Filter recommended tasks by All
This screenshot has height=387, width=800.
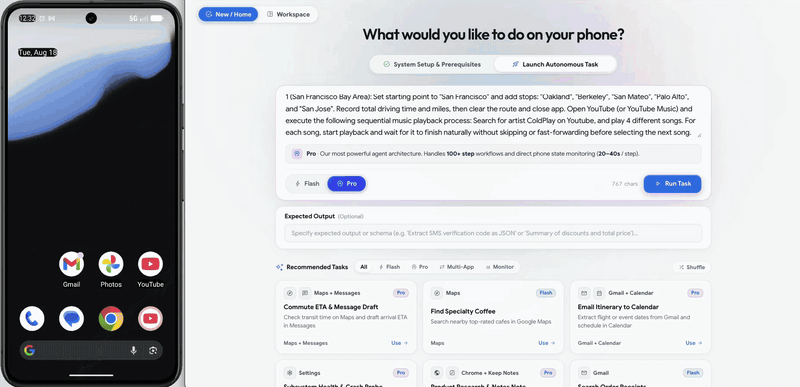pyautogui.click(x=364, y=267)
